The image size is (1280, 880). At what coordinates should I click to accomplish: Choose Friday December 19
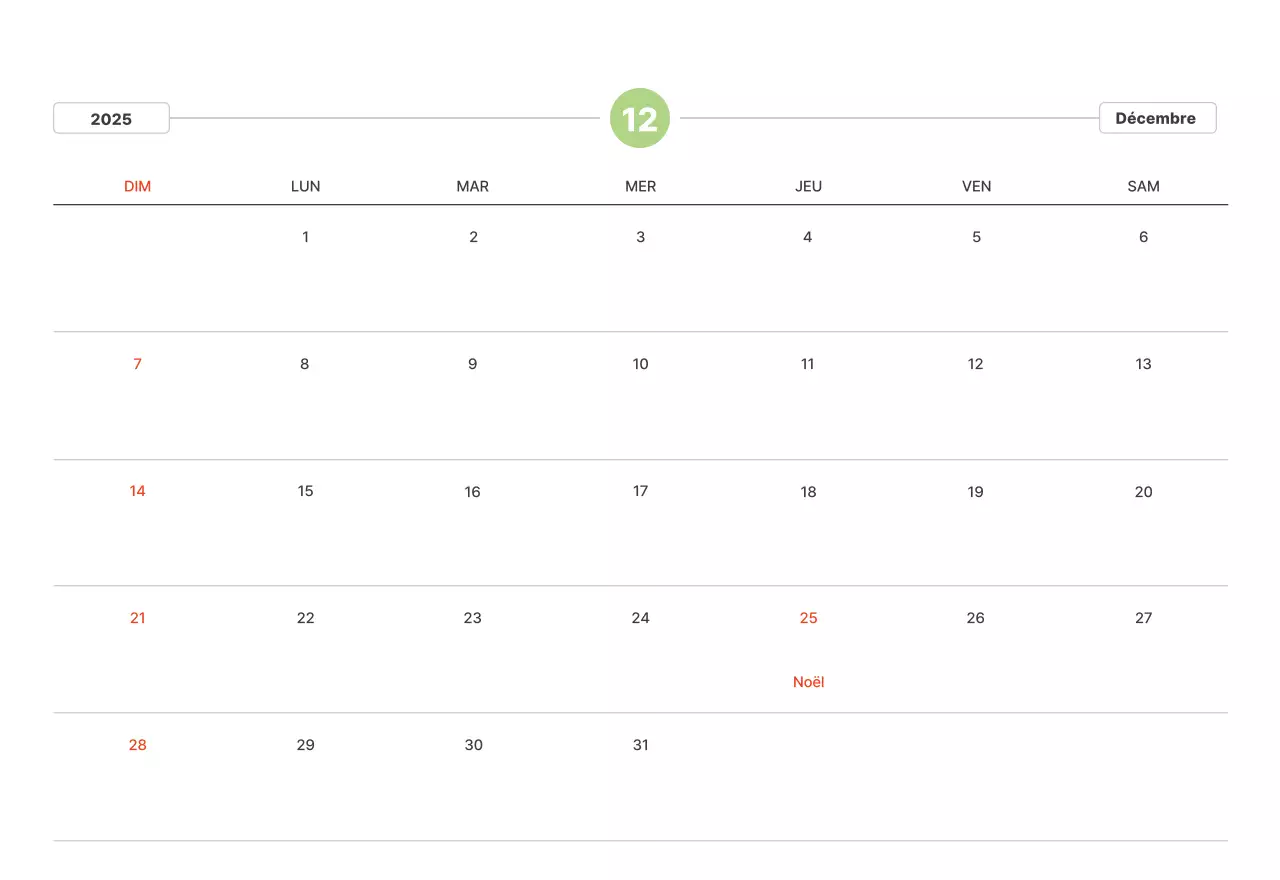click(975, 491)
